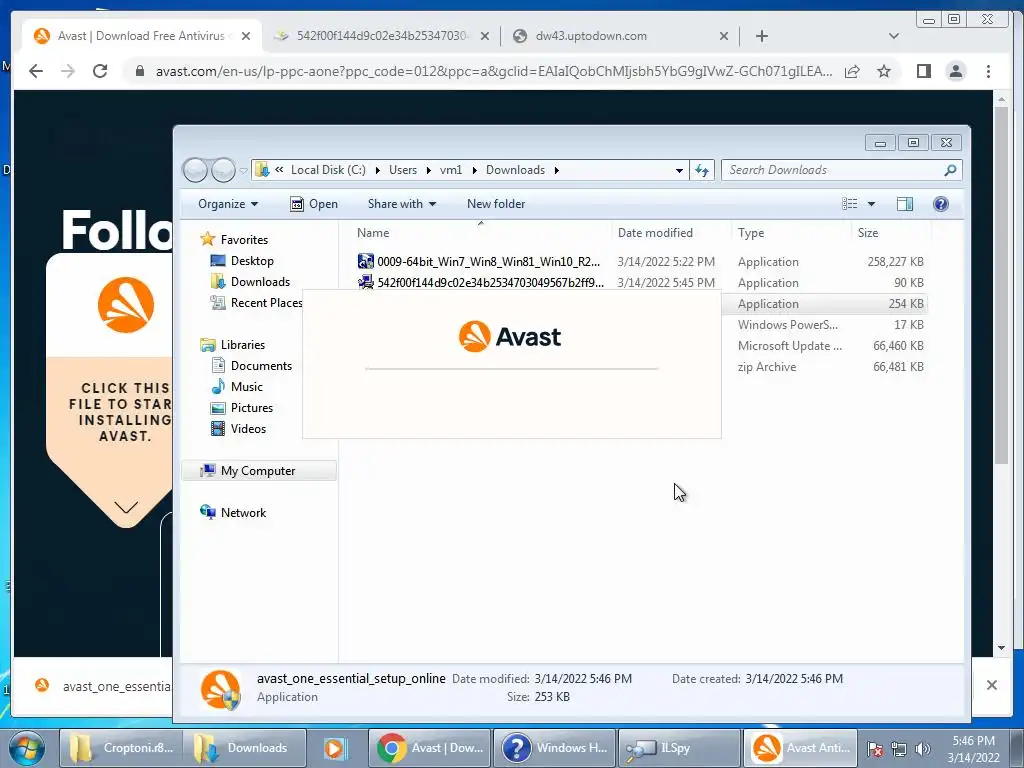Select the Avast Download Free Antivirus tab

[x=142, y=36]
